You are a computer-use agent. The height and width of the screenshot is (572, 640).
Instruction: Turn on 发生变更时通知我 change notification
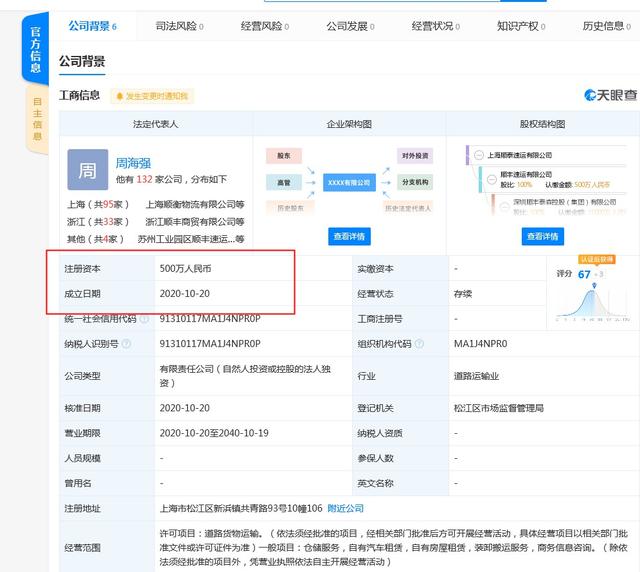(151, 96)
